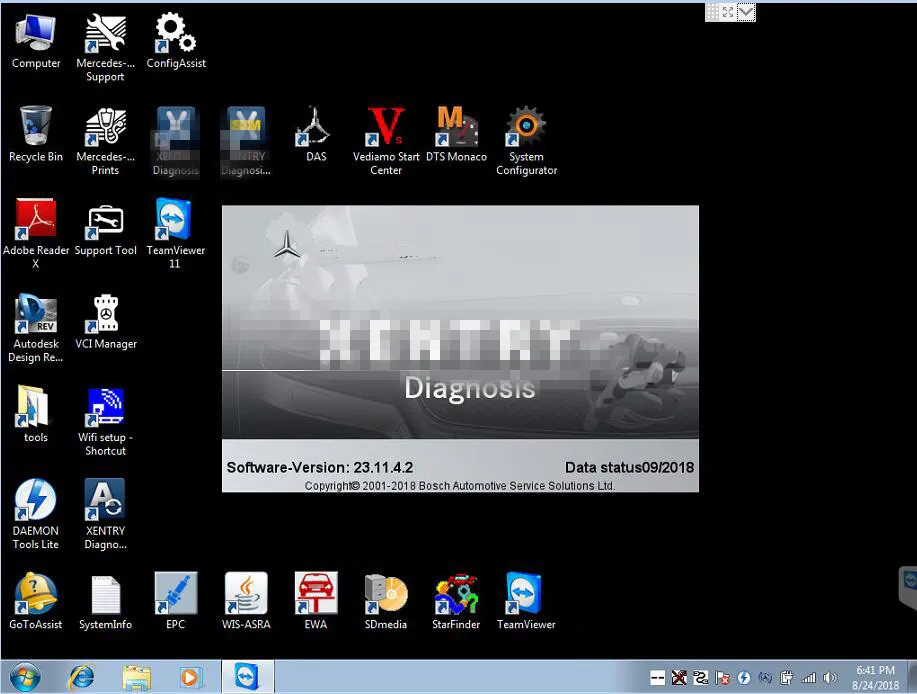Switch to the TeamViewer taskbar window
Screen dimensions: 917x694
coord(247,677)
